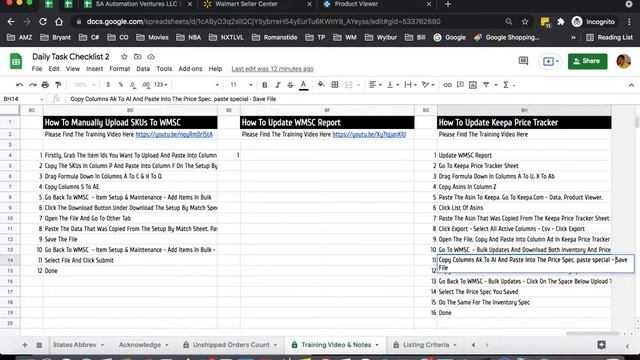Screen dimensions: 640x360
Task: Switch to Walmart Seller Center browser tab
Action: (246, 4)
